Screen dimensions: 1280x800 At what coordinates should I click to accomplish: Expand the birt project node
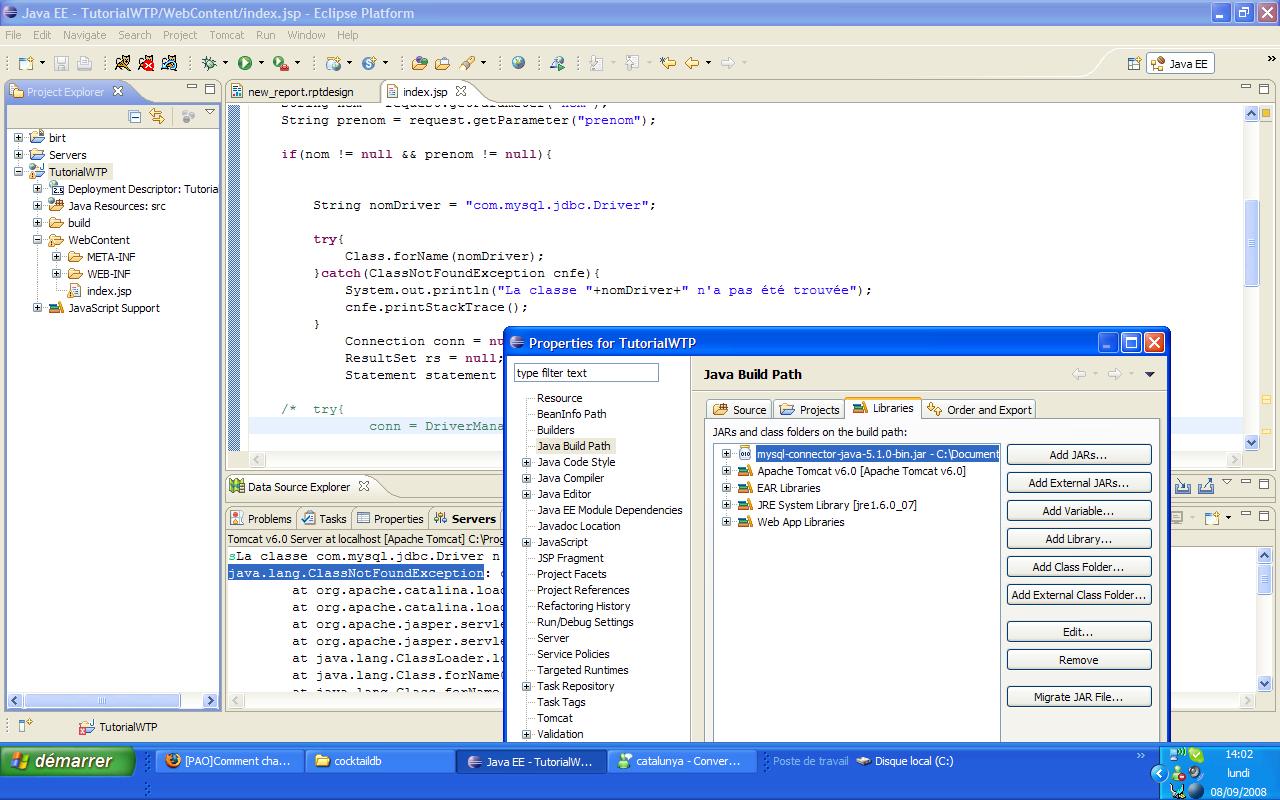pyautogui.click(x=18, y=138)
